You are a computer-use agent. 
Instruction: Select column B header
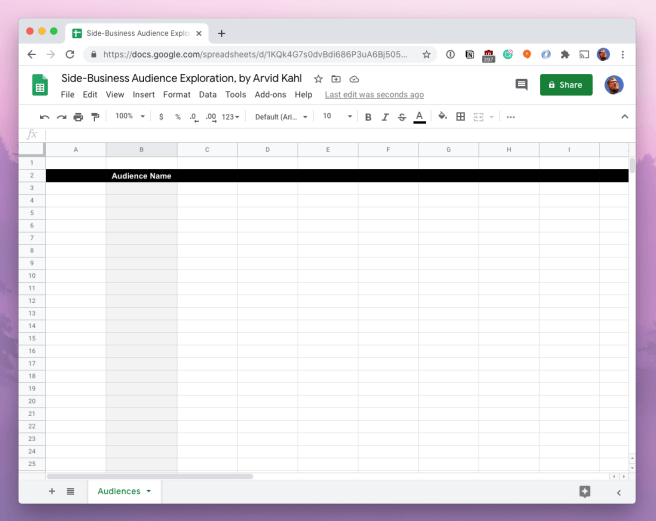click(x=141, y=150)
